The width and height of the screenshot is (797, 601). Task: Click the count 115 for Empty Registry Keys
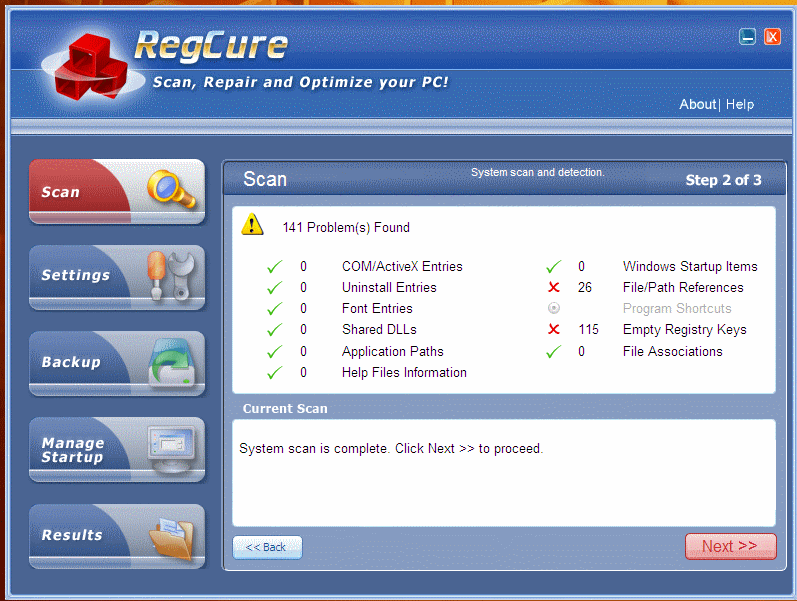[588, 329]
